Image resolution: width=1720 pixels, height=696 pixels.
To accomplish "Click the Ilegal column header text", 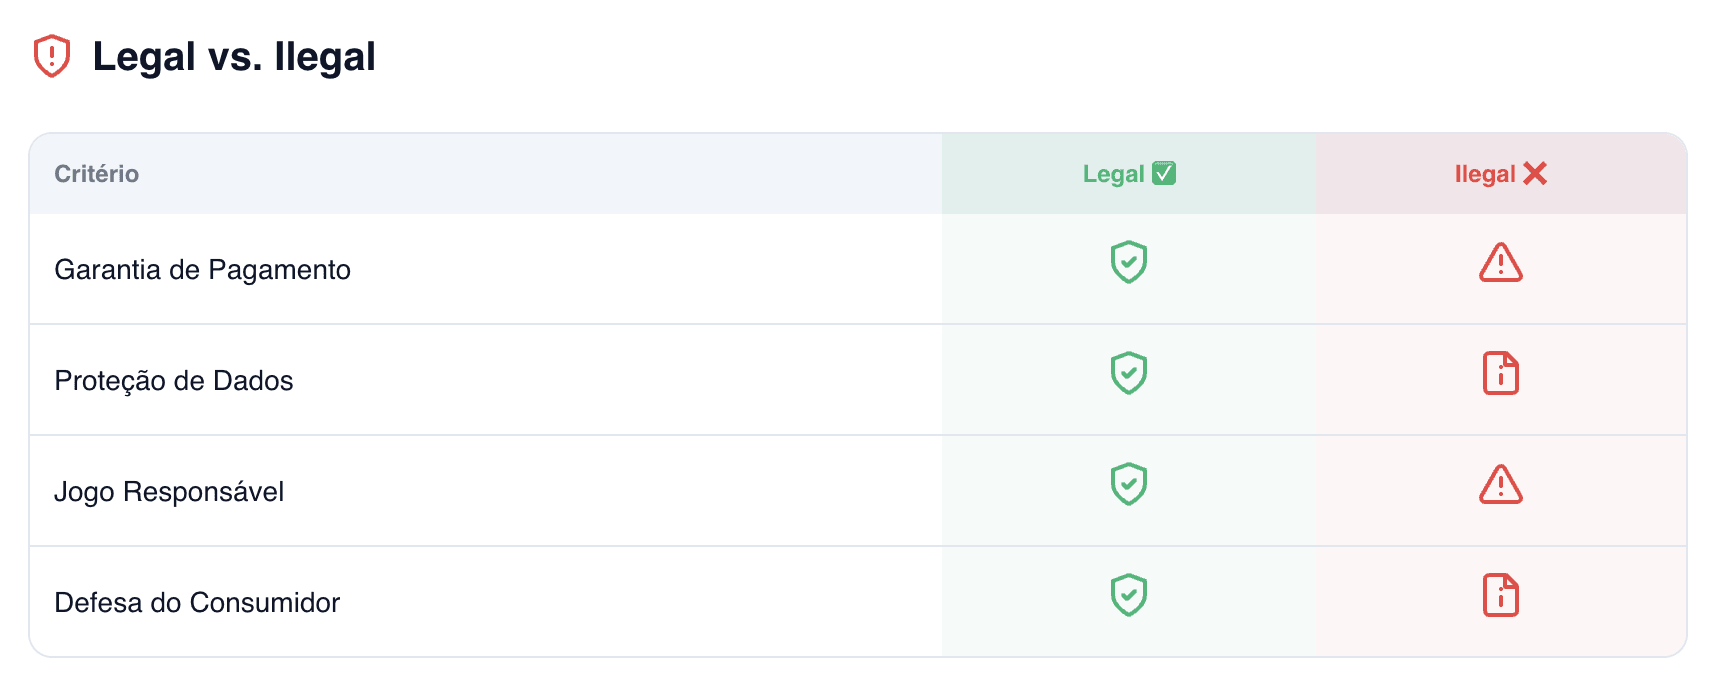I will click(1485, 174).
